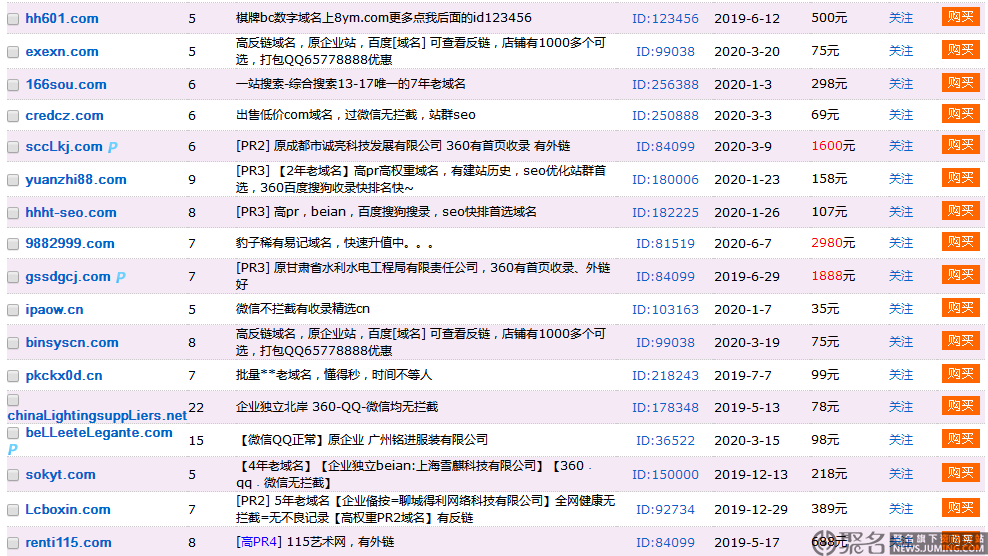Viewport: 988px width, 556px height.
Task: Open the chinaLightingsuppLiers.net link
Action: [x=97, y=415]
